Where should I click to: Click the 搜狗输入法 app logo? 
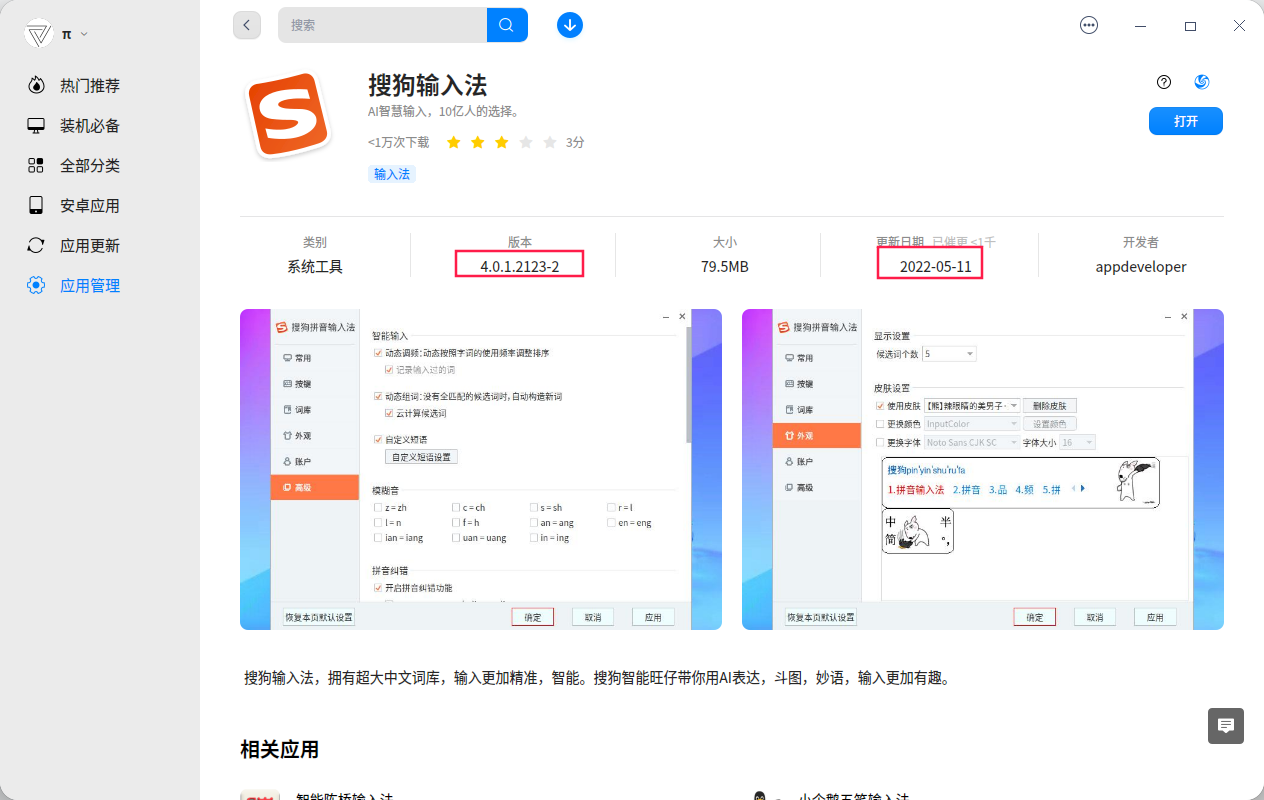tap(289, 114)
